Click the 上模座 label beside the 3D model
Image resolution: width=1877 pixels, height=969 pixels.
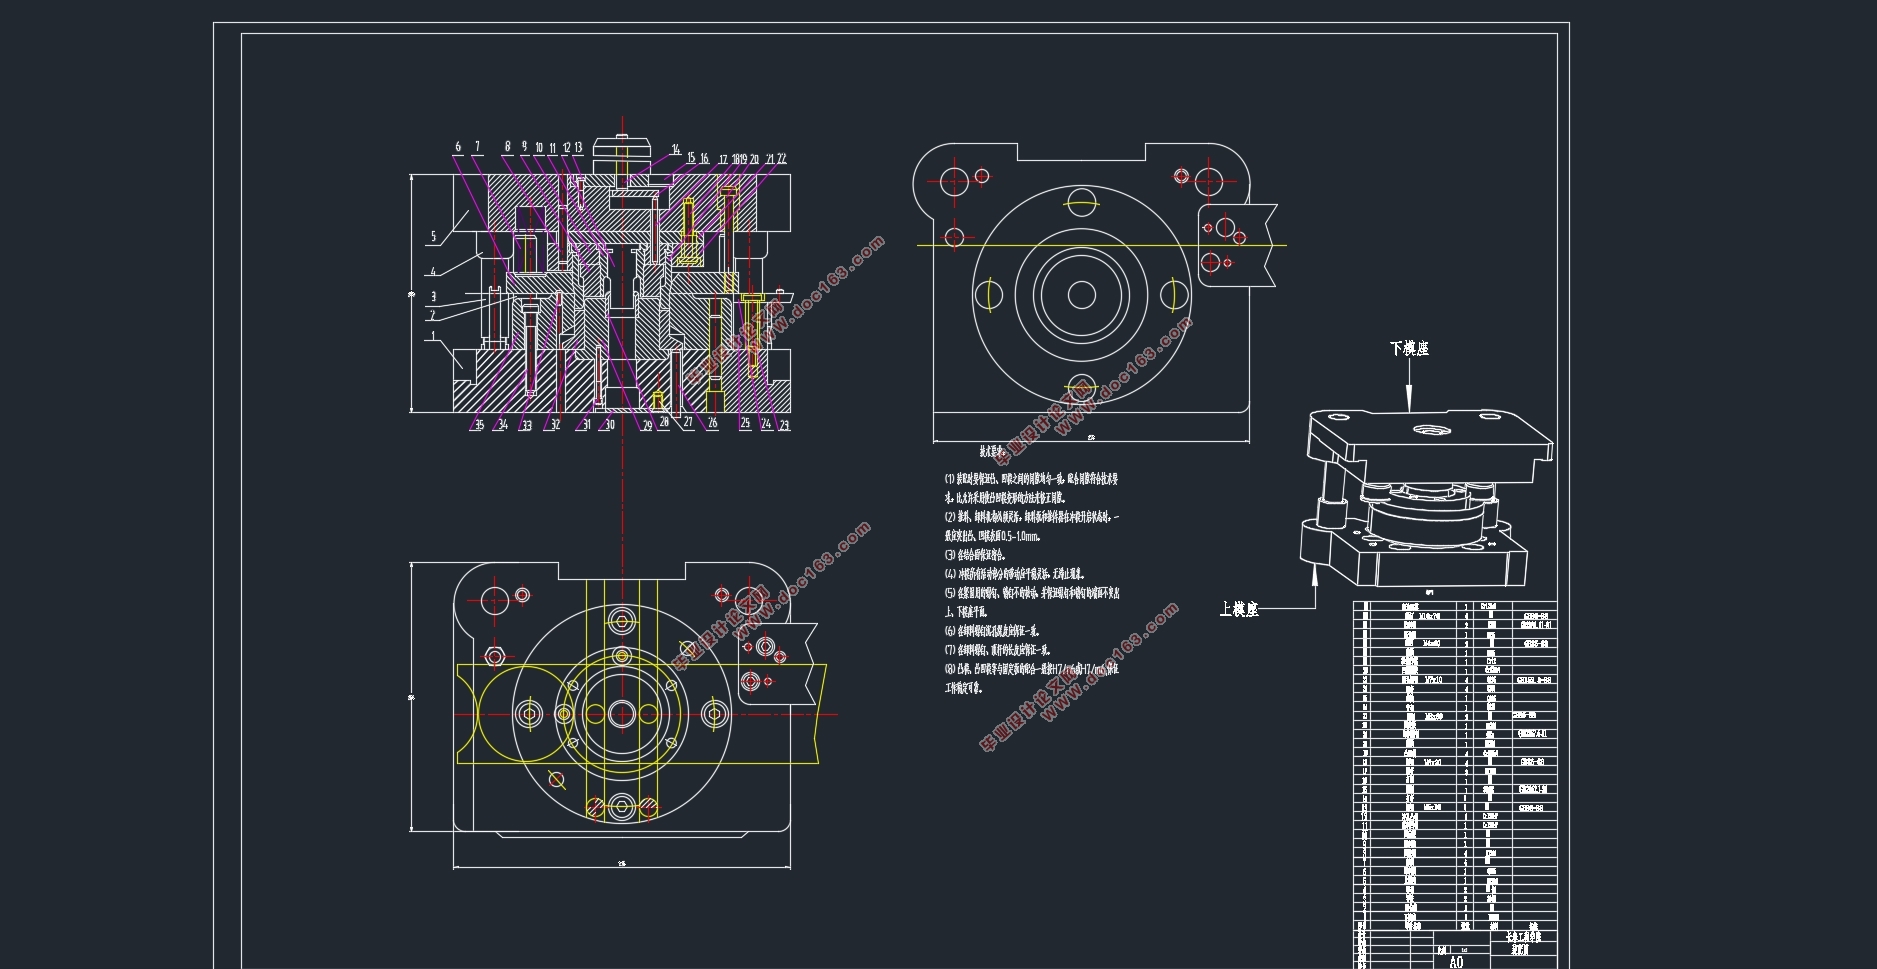(x=1239, y=609)
